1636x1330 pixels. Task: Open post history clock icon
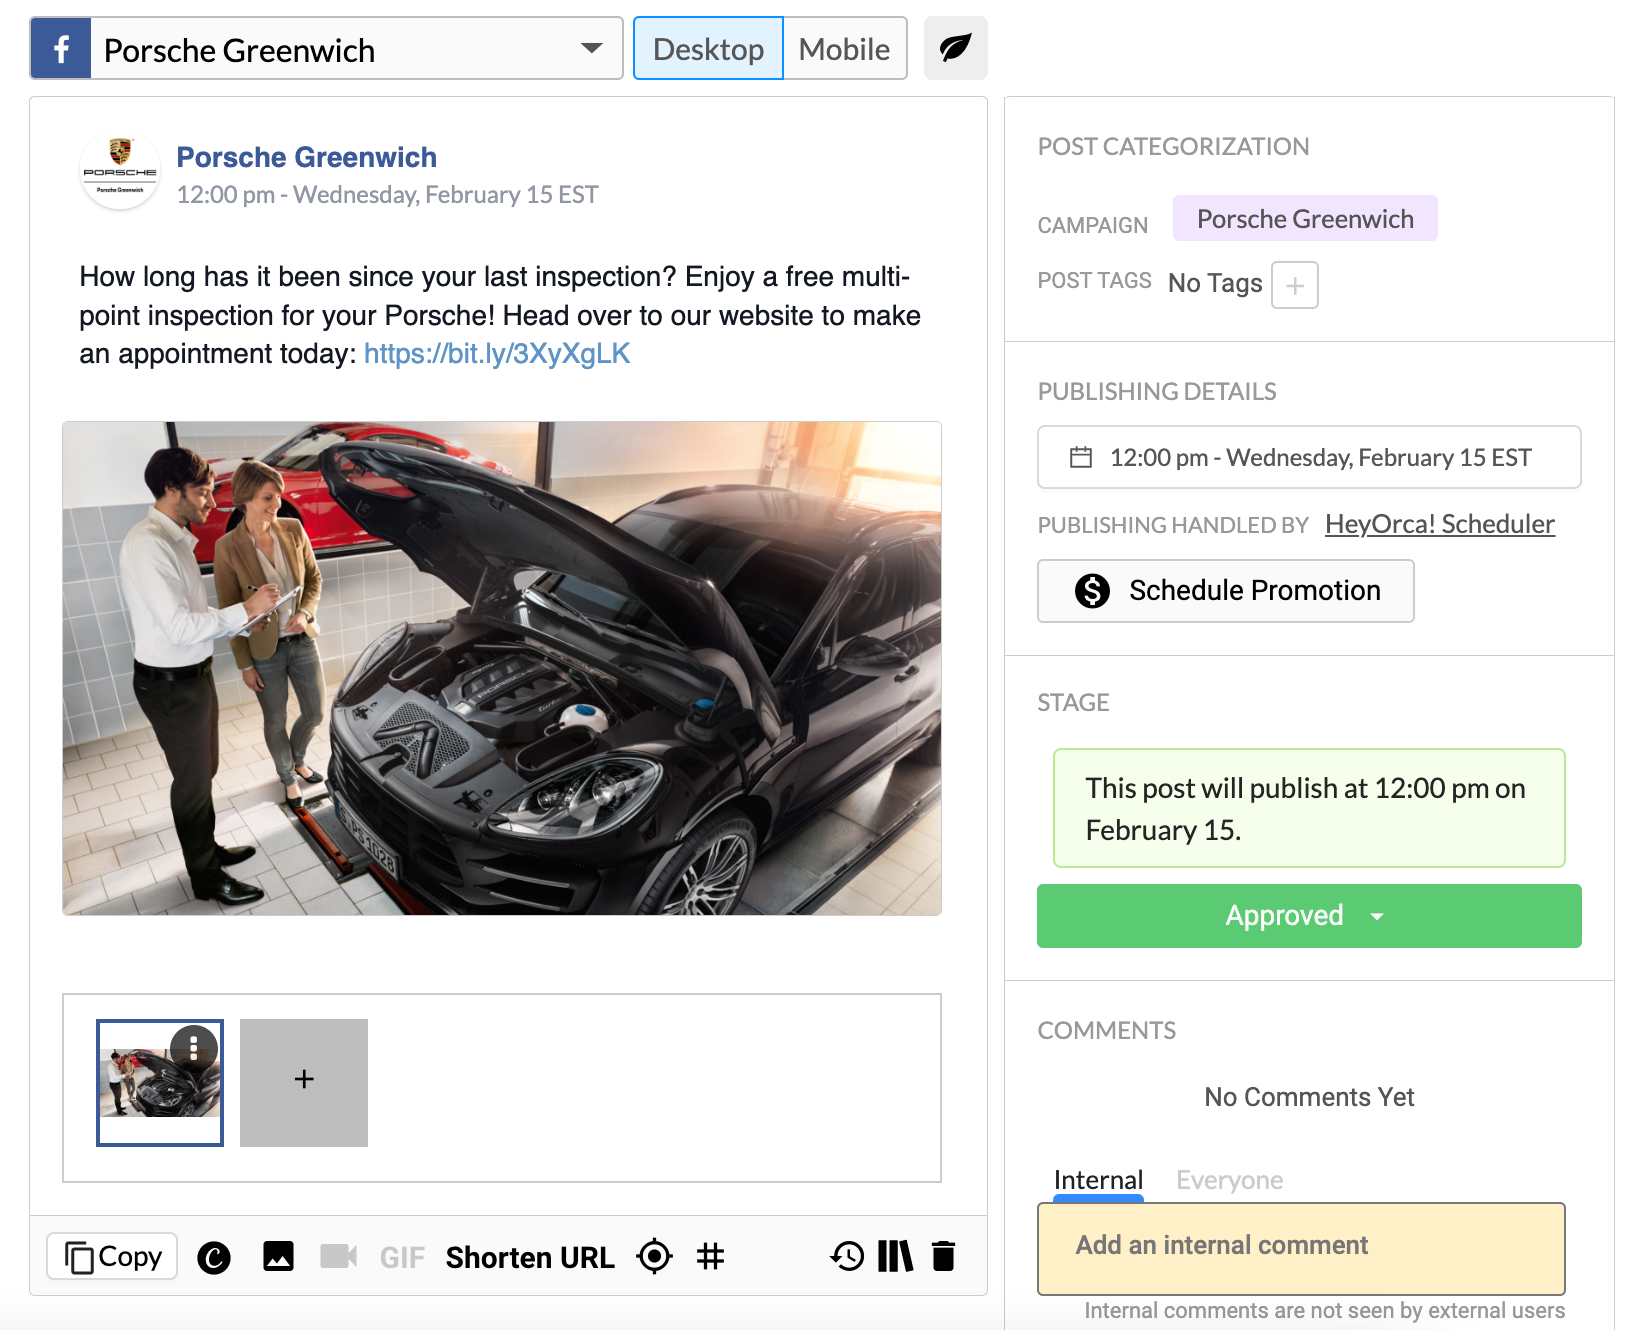(847, 1256)
